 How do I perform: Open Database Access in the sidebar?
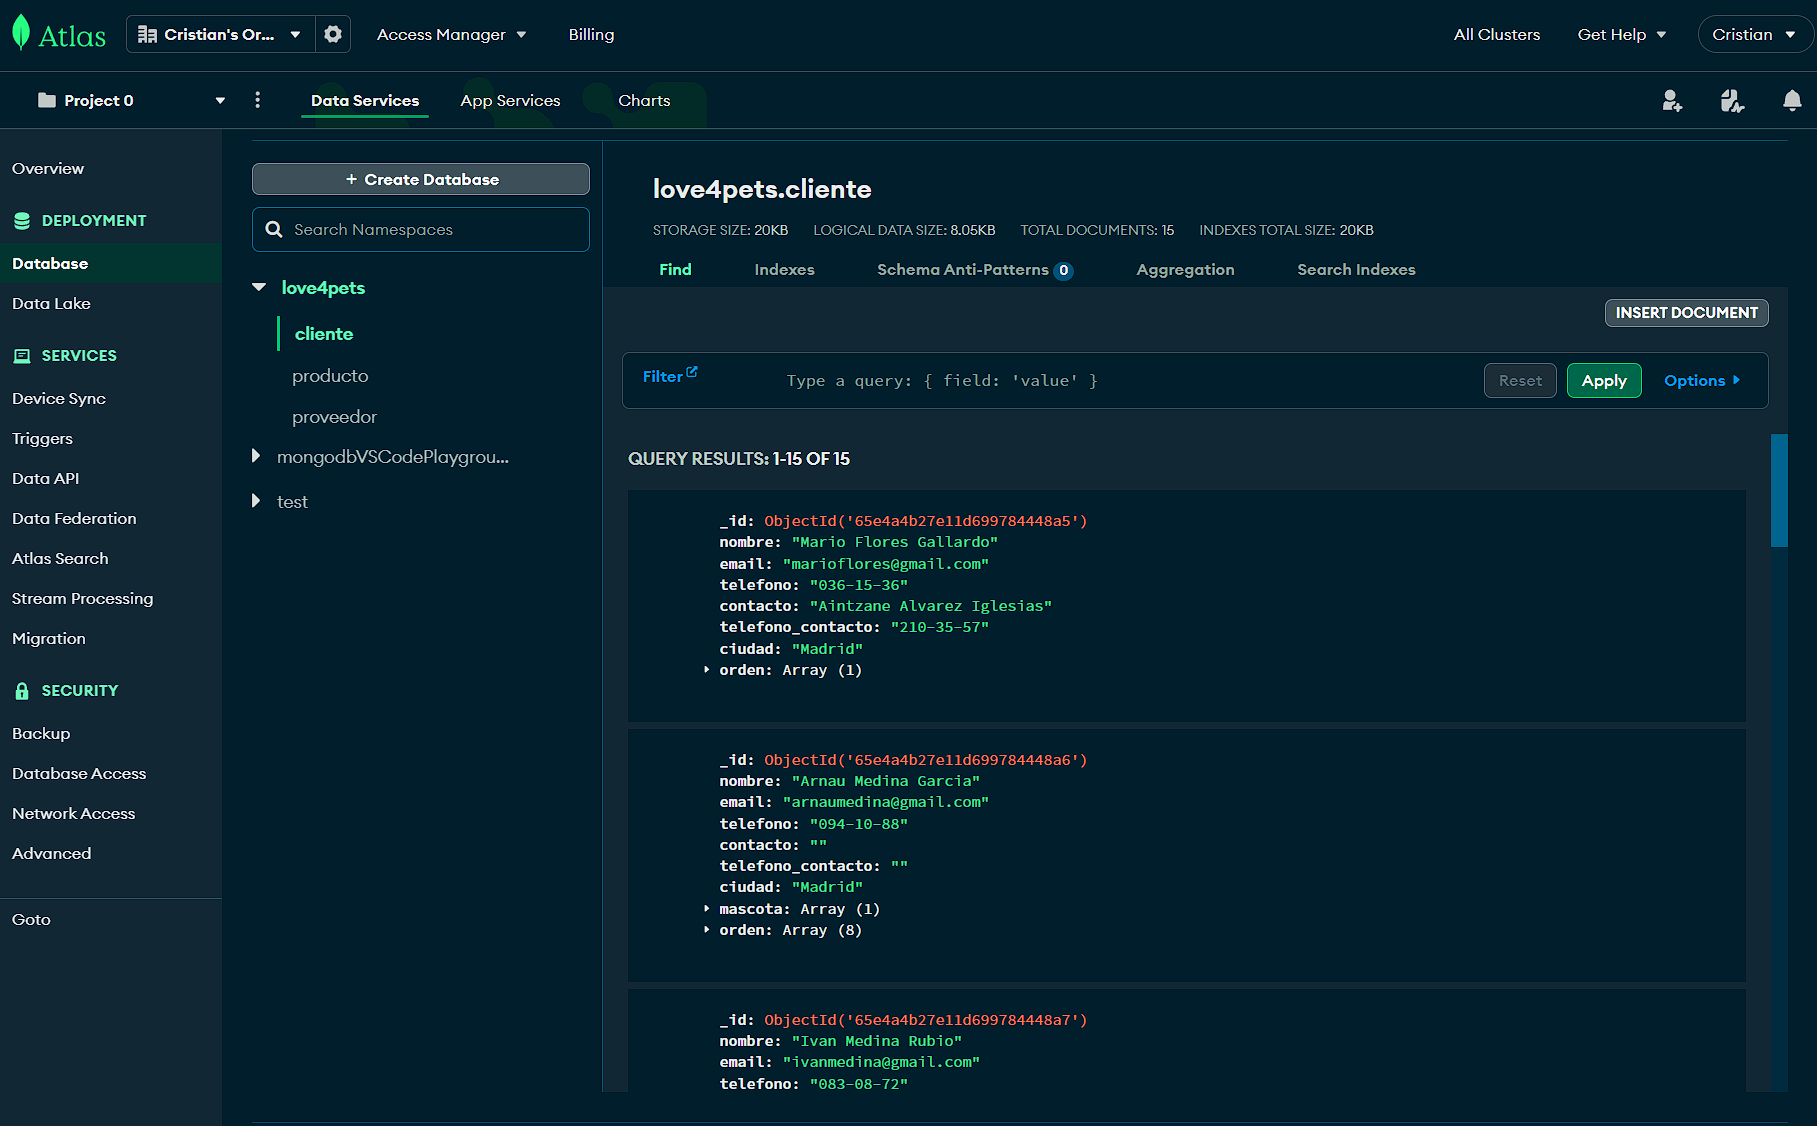pyautogui.click(x=79, y=773)
